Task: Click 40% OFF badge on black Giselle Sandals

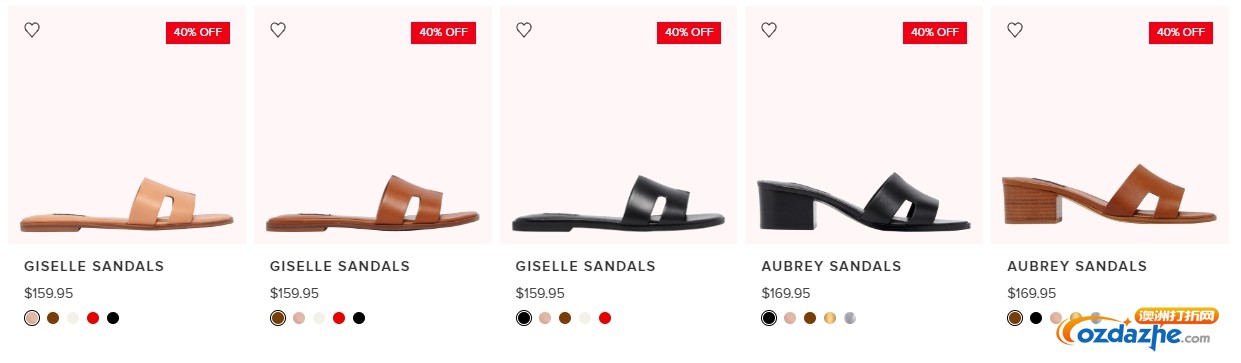Action: [689, 32]
